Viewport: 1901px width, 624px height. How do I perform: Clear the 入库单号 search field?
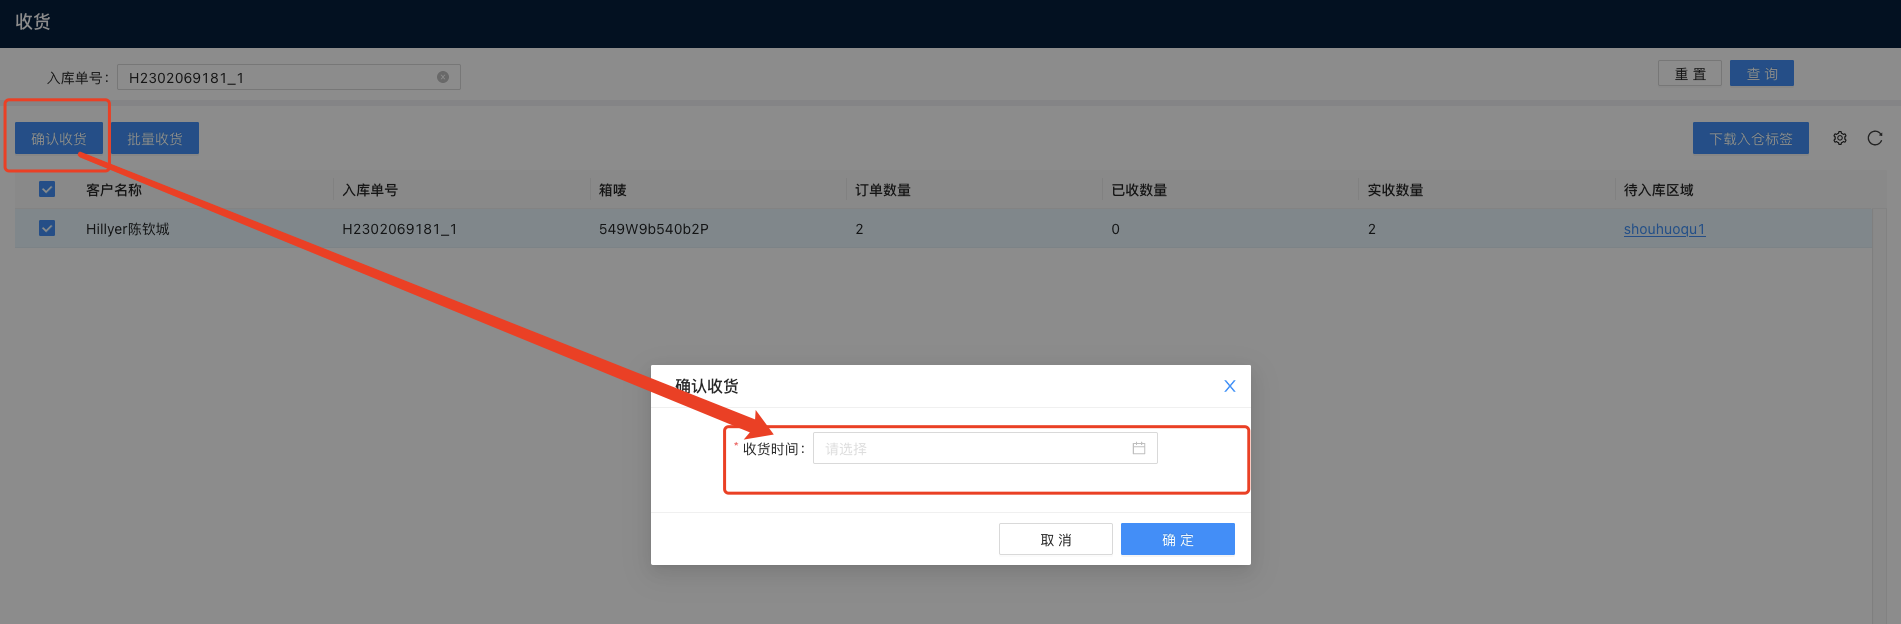(443, 77)
